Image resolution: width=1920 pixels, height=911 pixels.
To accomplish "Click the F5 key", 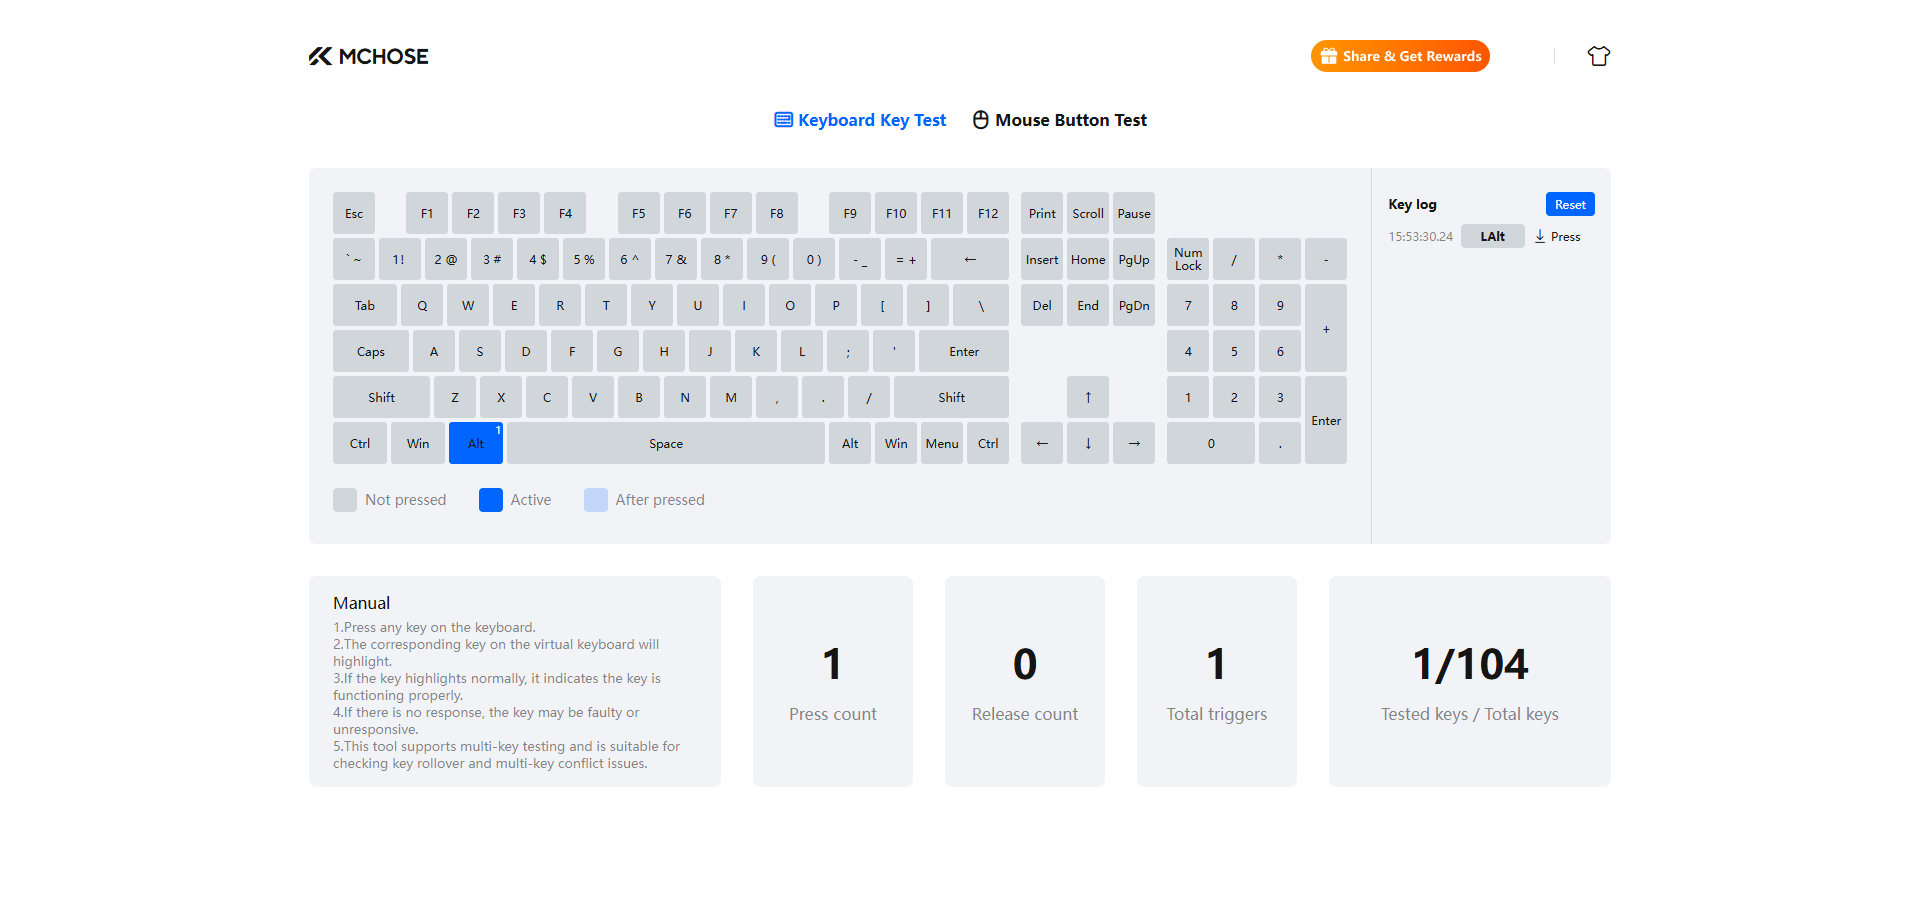I will point(639,213).
